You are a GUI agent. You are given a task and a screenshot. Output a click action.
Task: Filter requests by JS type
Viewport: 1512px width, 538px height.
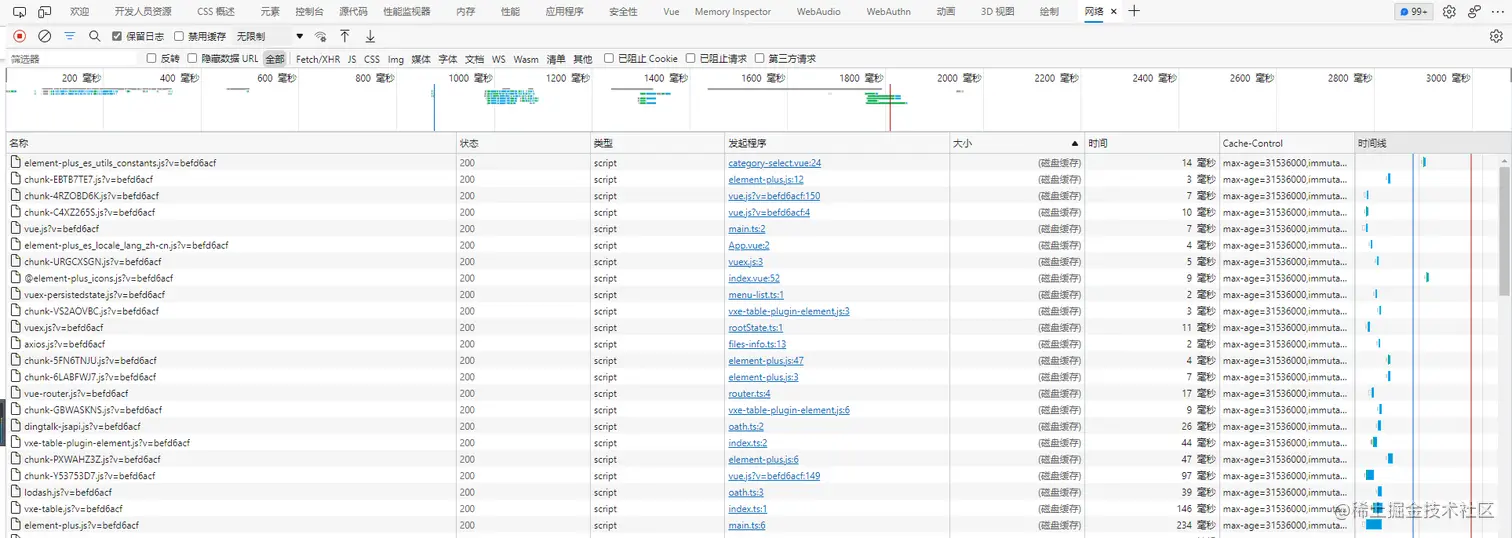click(352, 59)
